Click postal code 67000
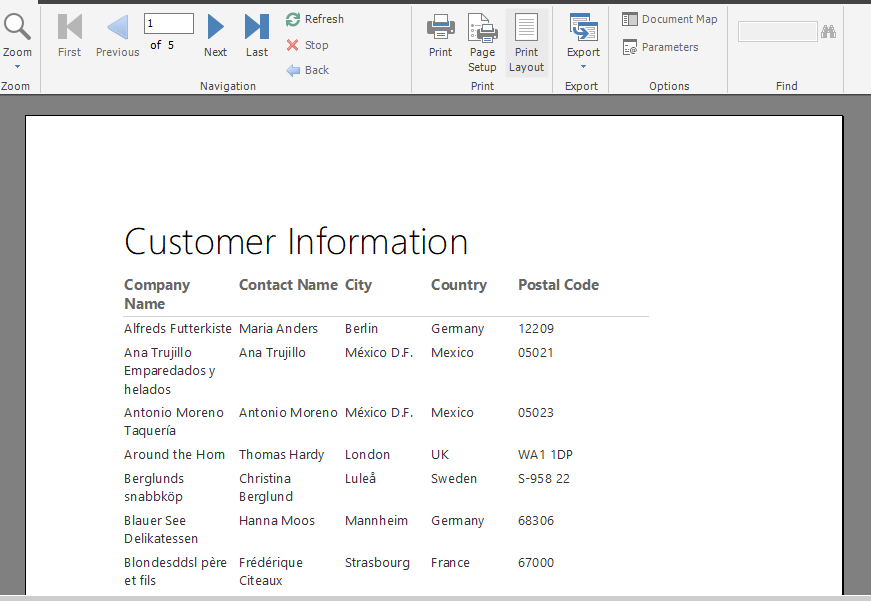 coord(536,562)
